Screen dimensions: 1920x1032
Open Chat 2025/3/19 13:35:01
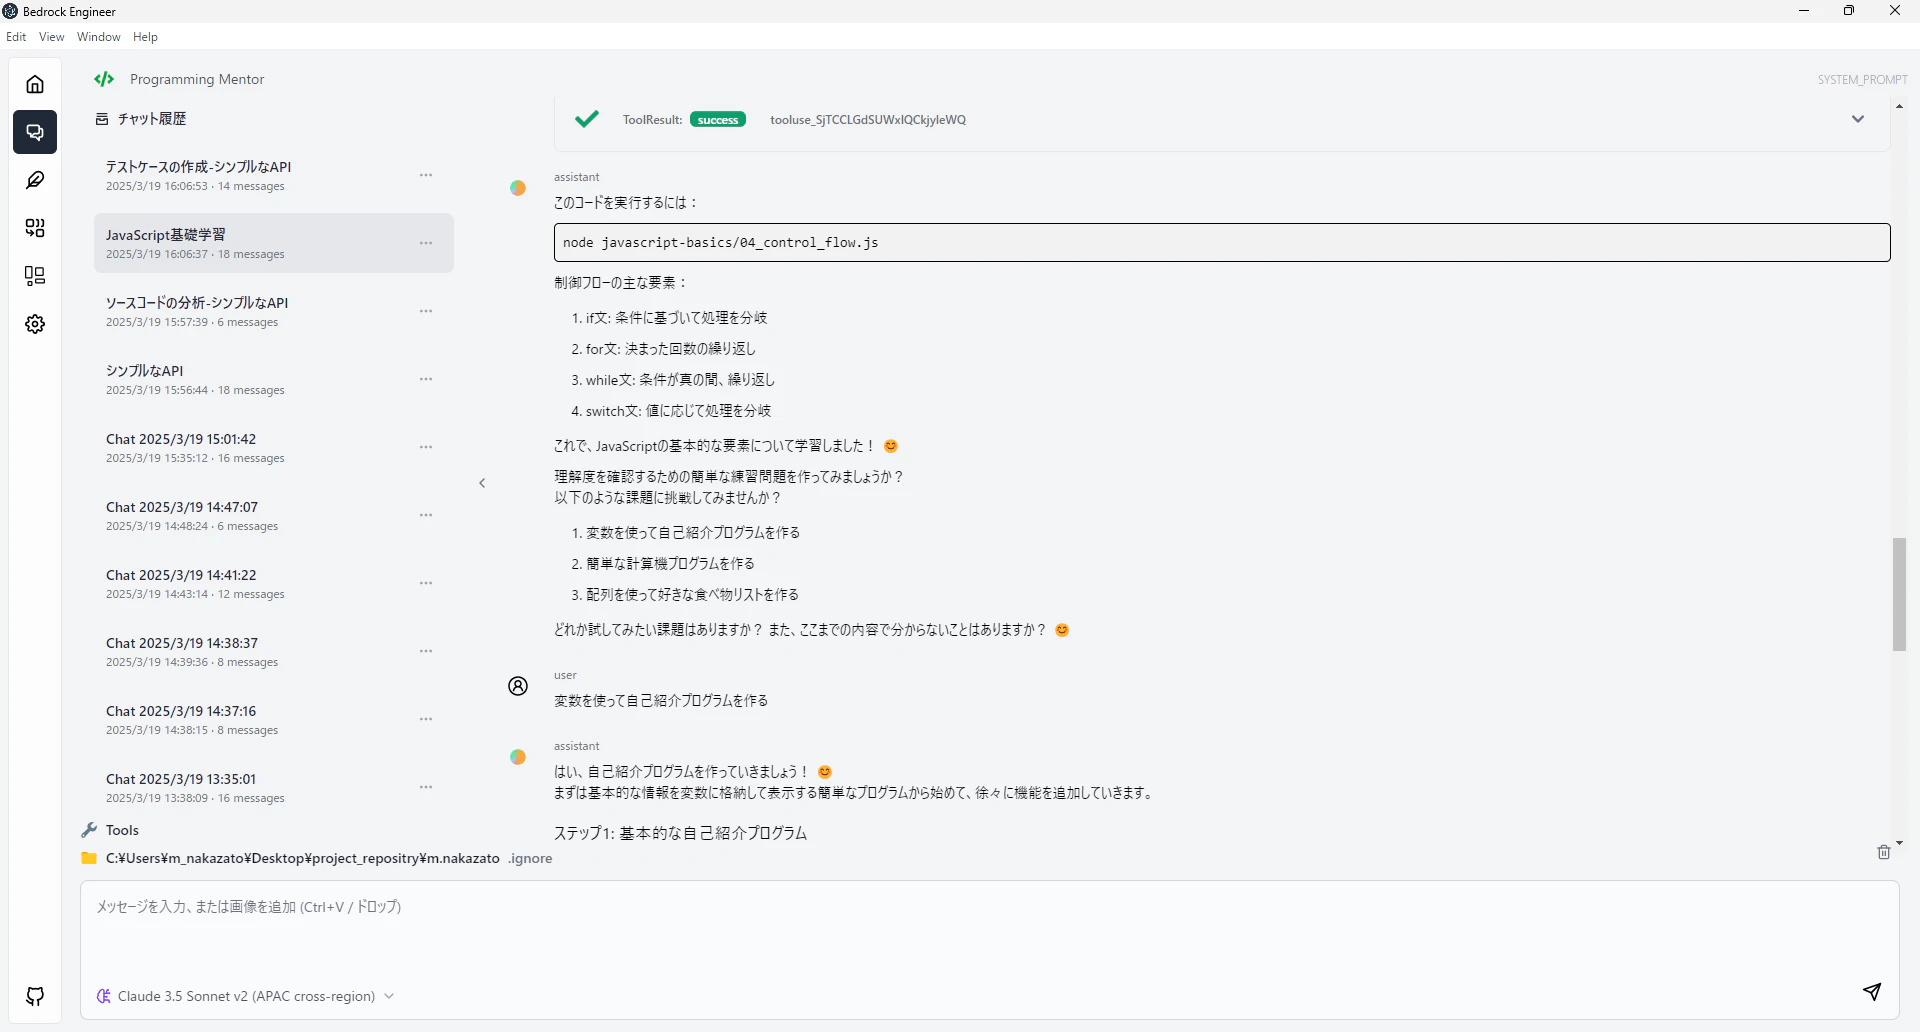pyautogui.click(x=273, y=787)
